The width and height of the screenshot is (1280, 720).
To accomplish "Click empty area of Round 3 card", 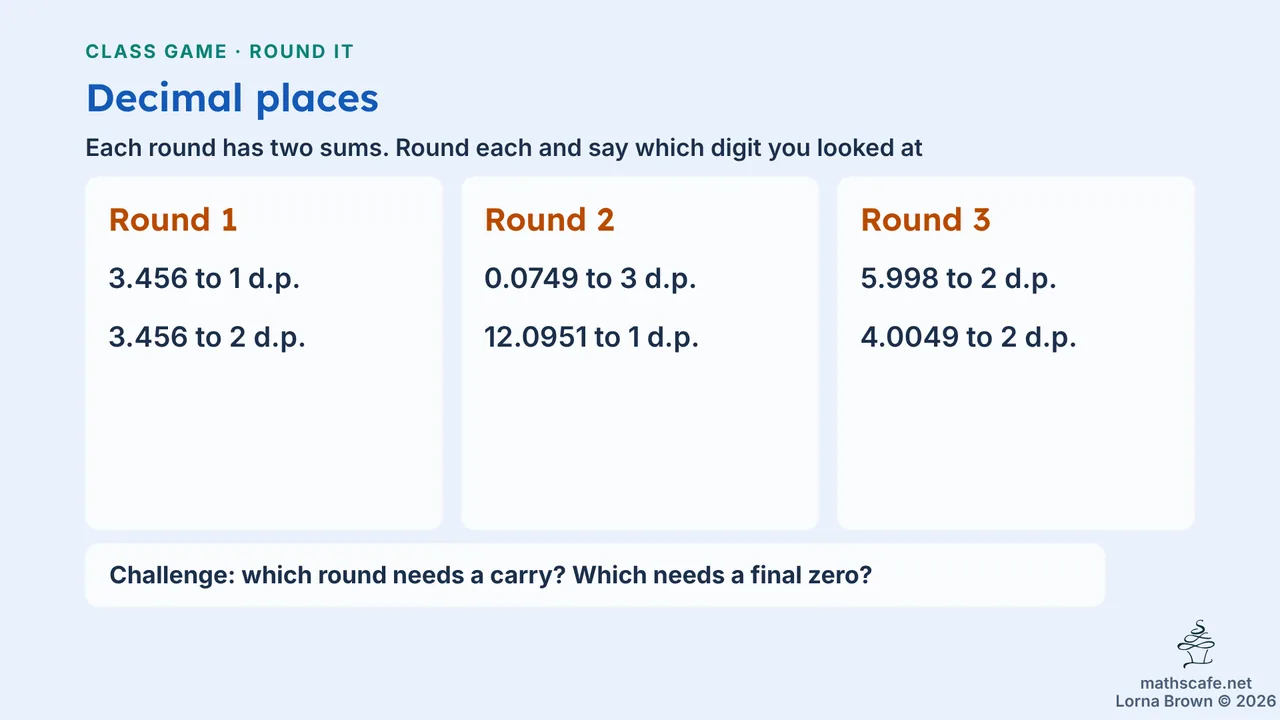I will [1016, 440].
